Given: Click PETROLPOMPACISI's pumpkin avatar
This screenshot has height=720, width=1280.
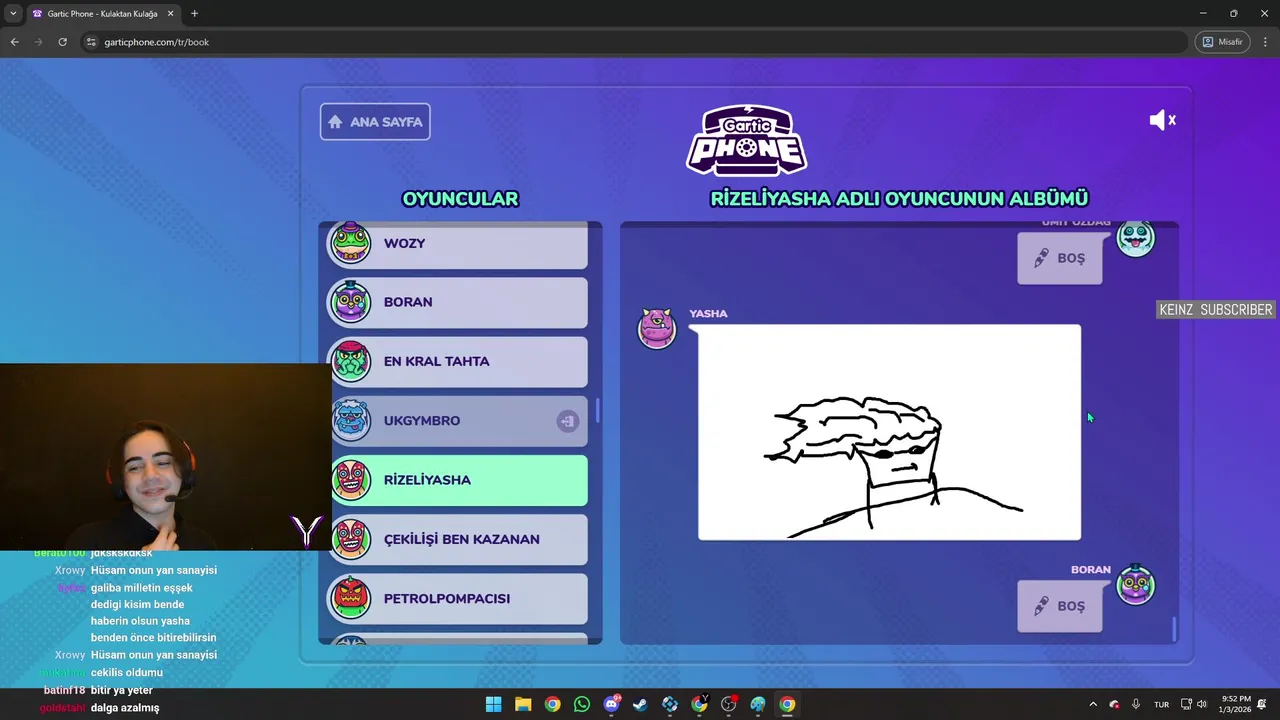Looking at the screenshot, I should pos(351,598).
